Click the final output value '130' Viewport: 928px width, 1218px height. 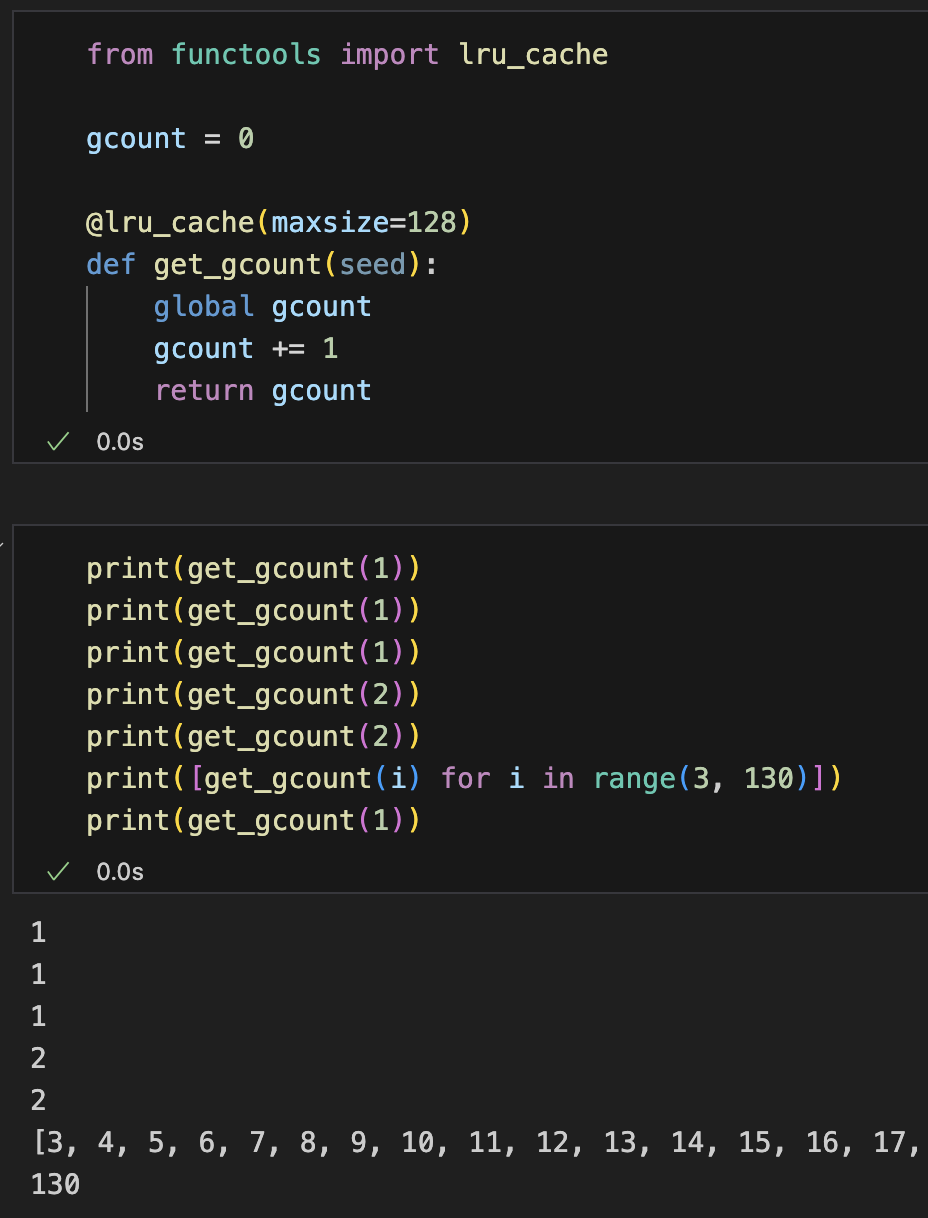55,1185
